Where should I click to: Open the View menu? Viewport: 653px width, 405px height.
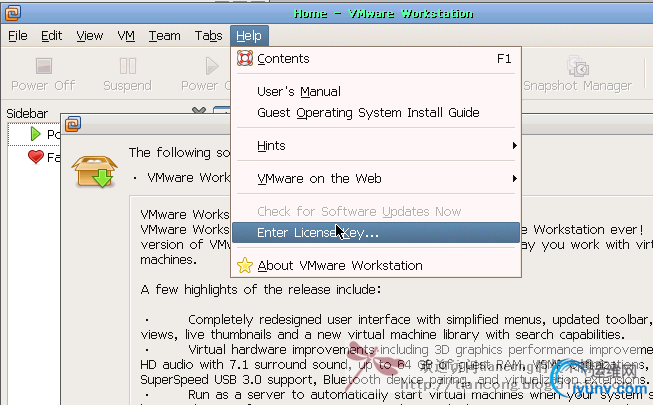(90, 36)
